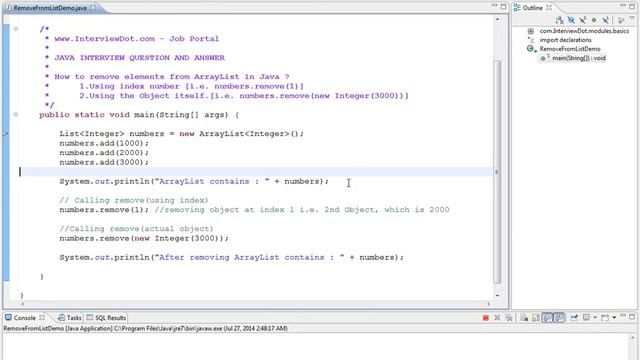Select the Outline view tab
The image size is (640, 360).
tap(533, 8)
